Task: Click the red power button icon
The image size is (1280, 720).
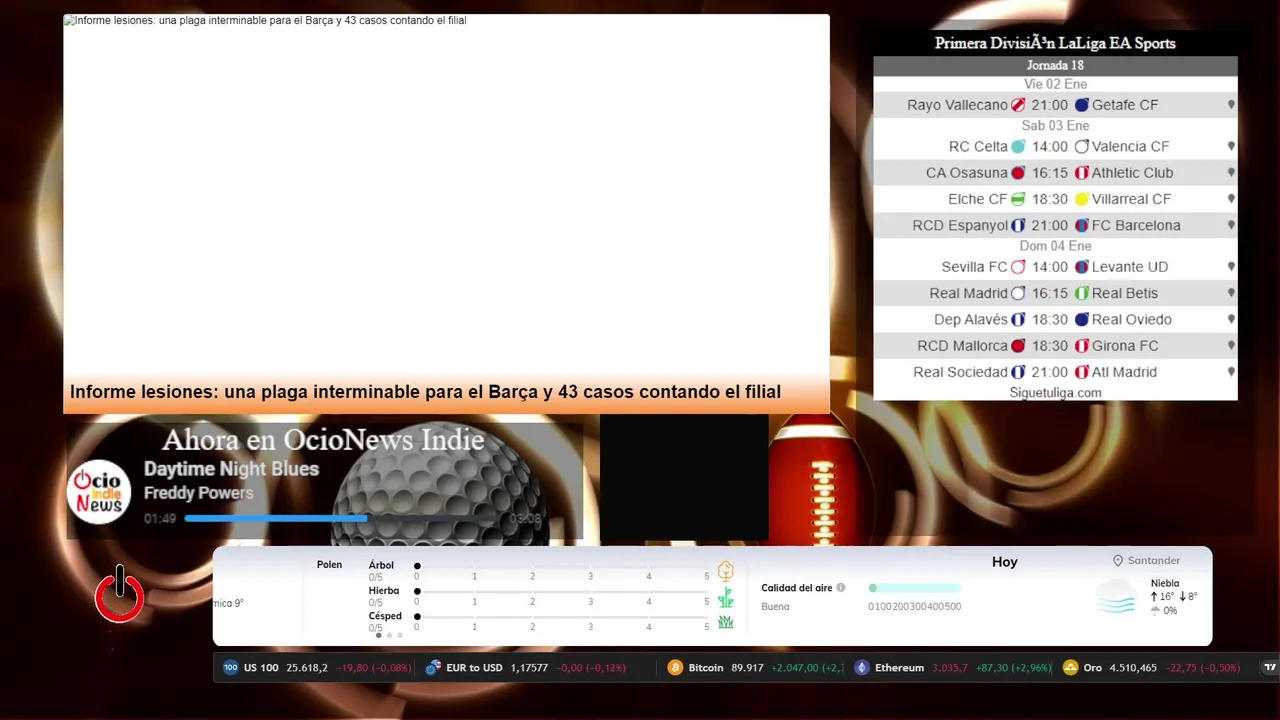Action: (x=119, y=594)
